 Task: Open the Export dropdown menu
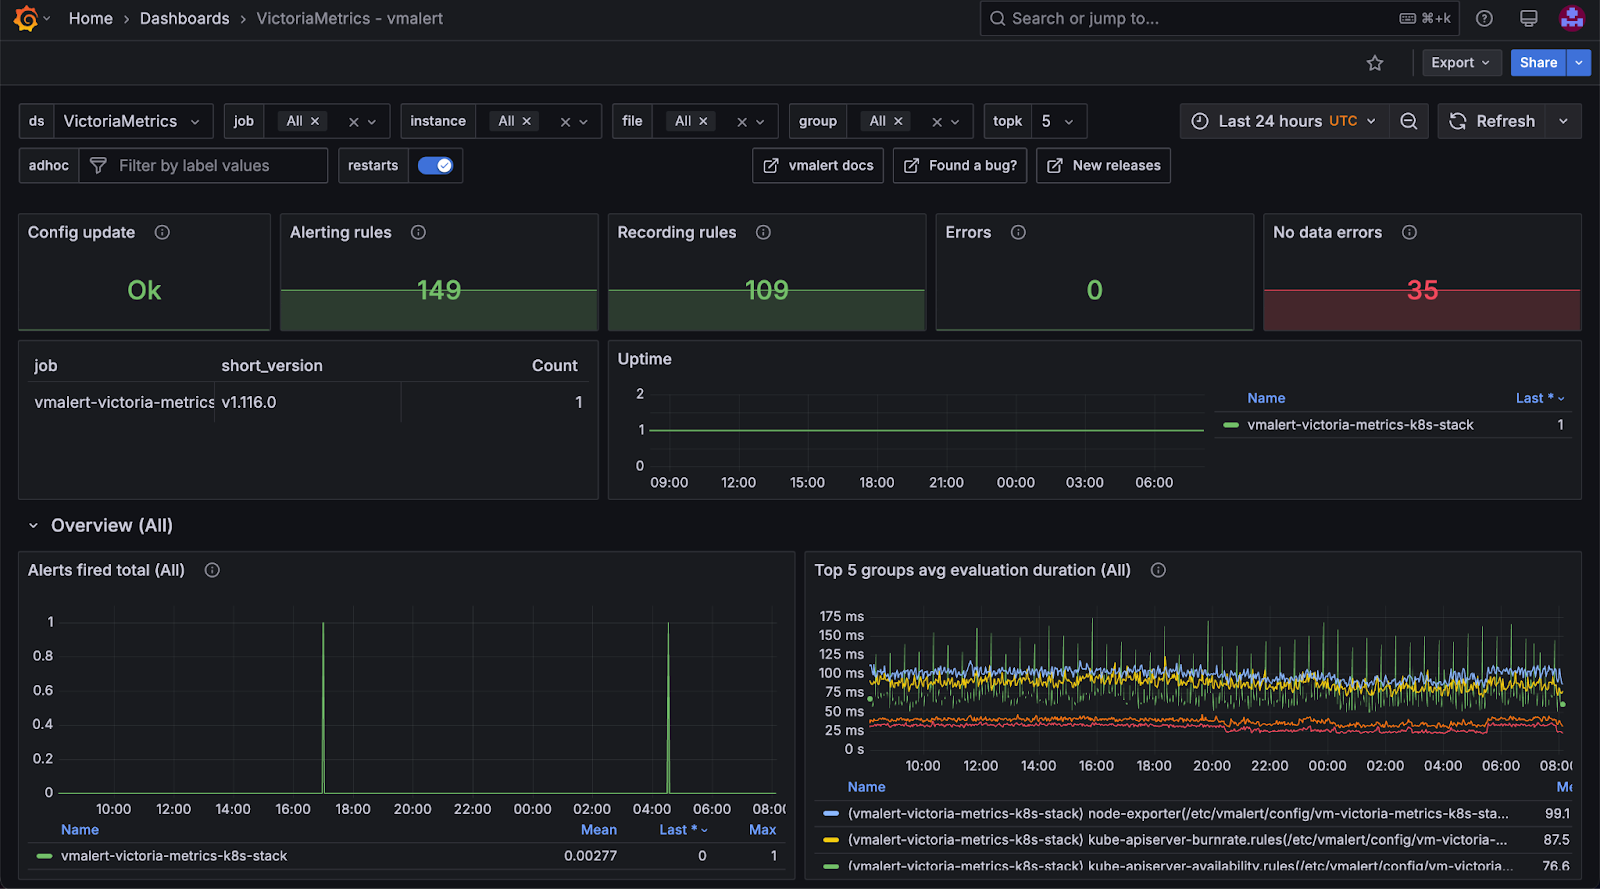click(x=1462, y=63)
